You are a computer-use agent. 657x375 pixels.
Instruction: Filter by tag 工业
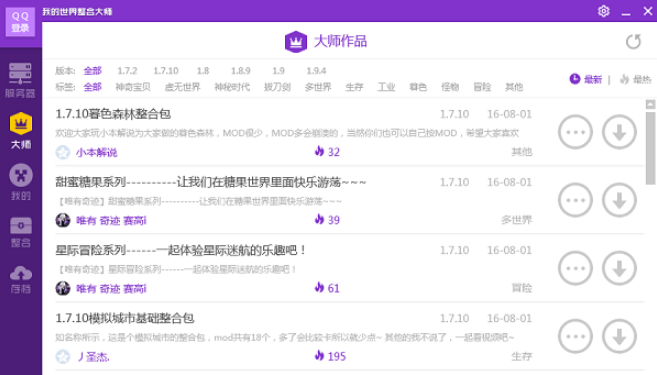386,87
